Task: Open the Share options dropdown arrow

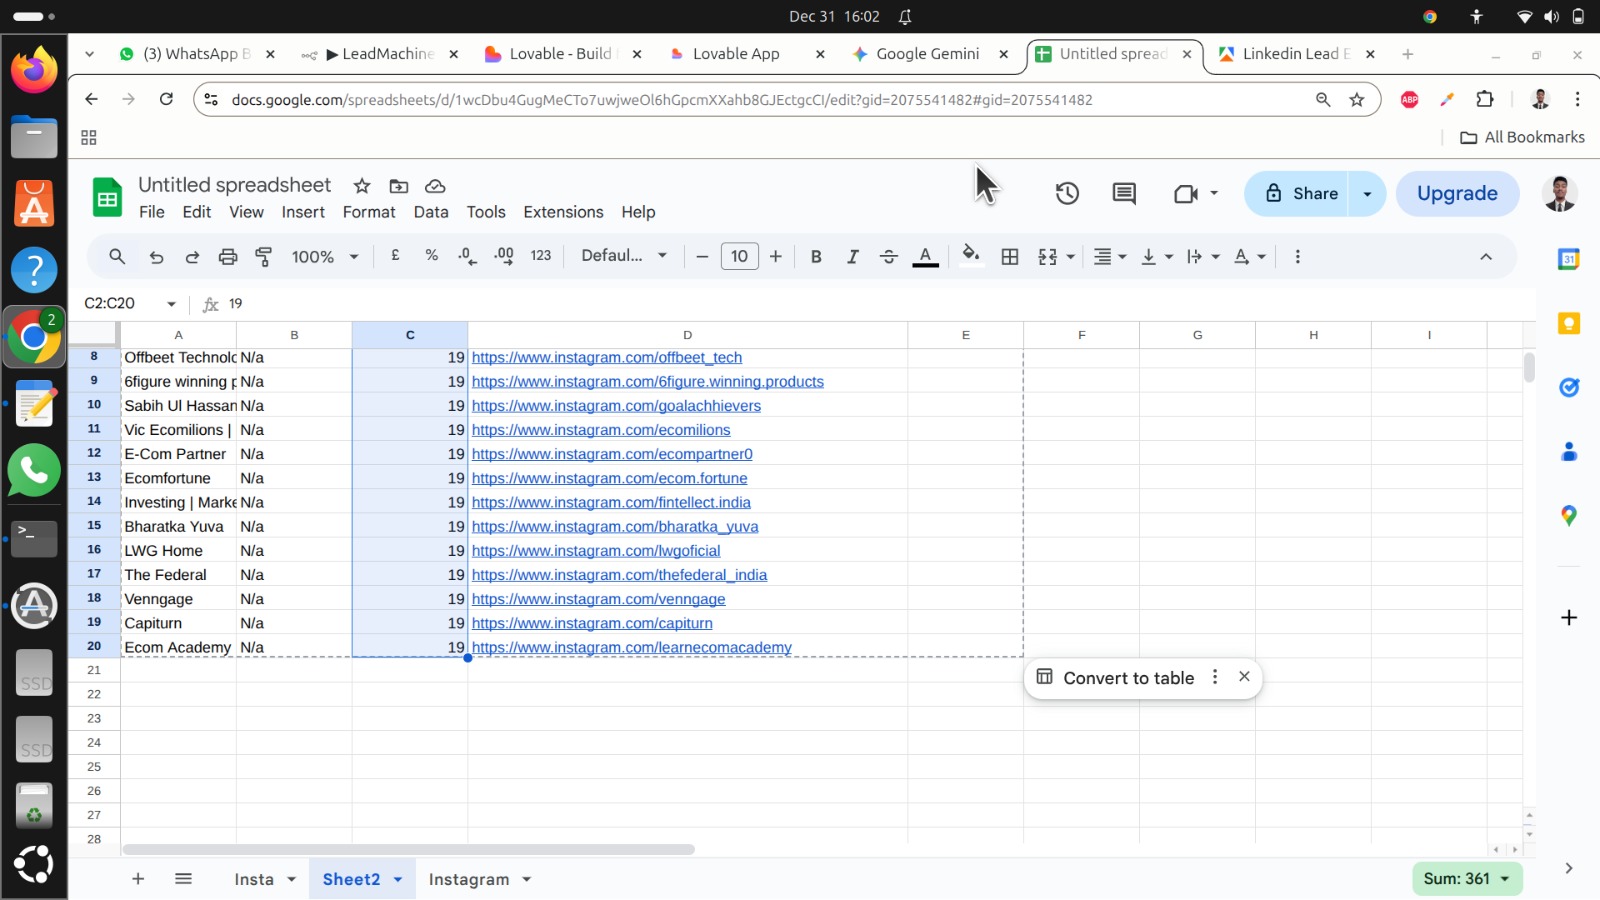Action: (x=1367, y=194)
